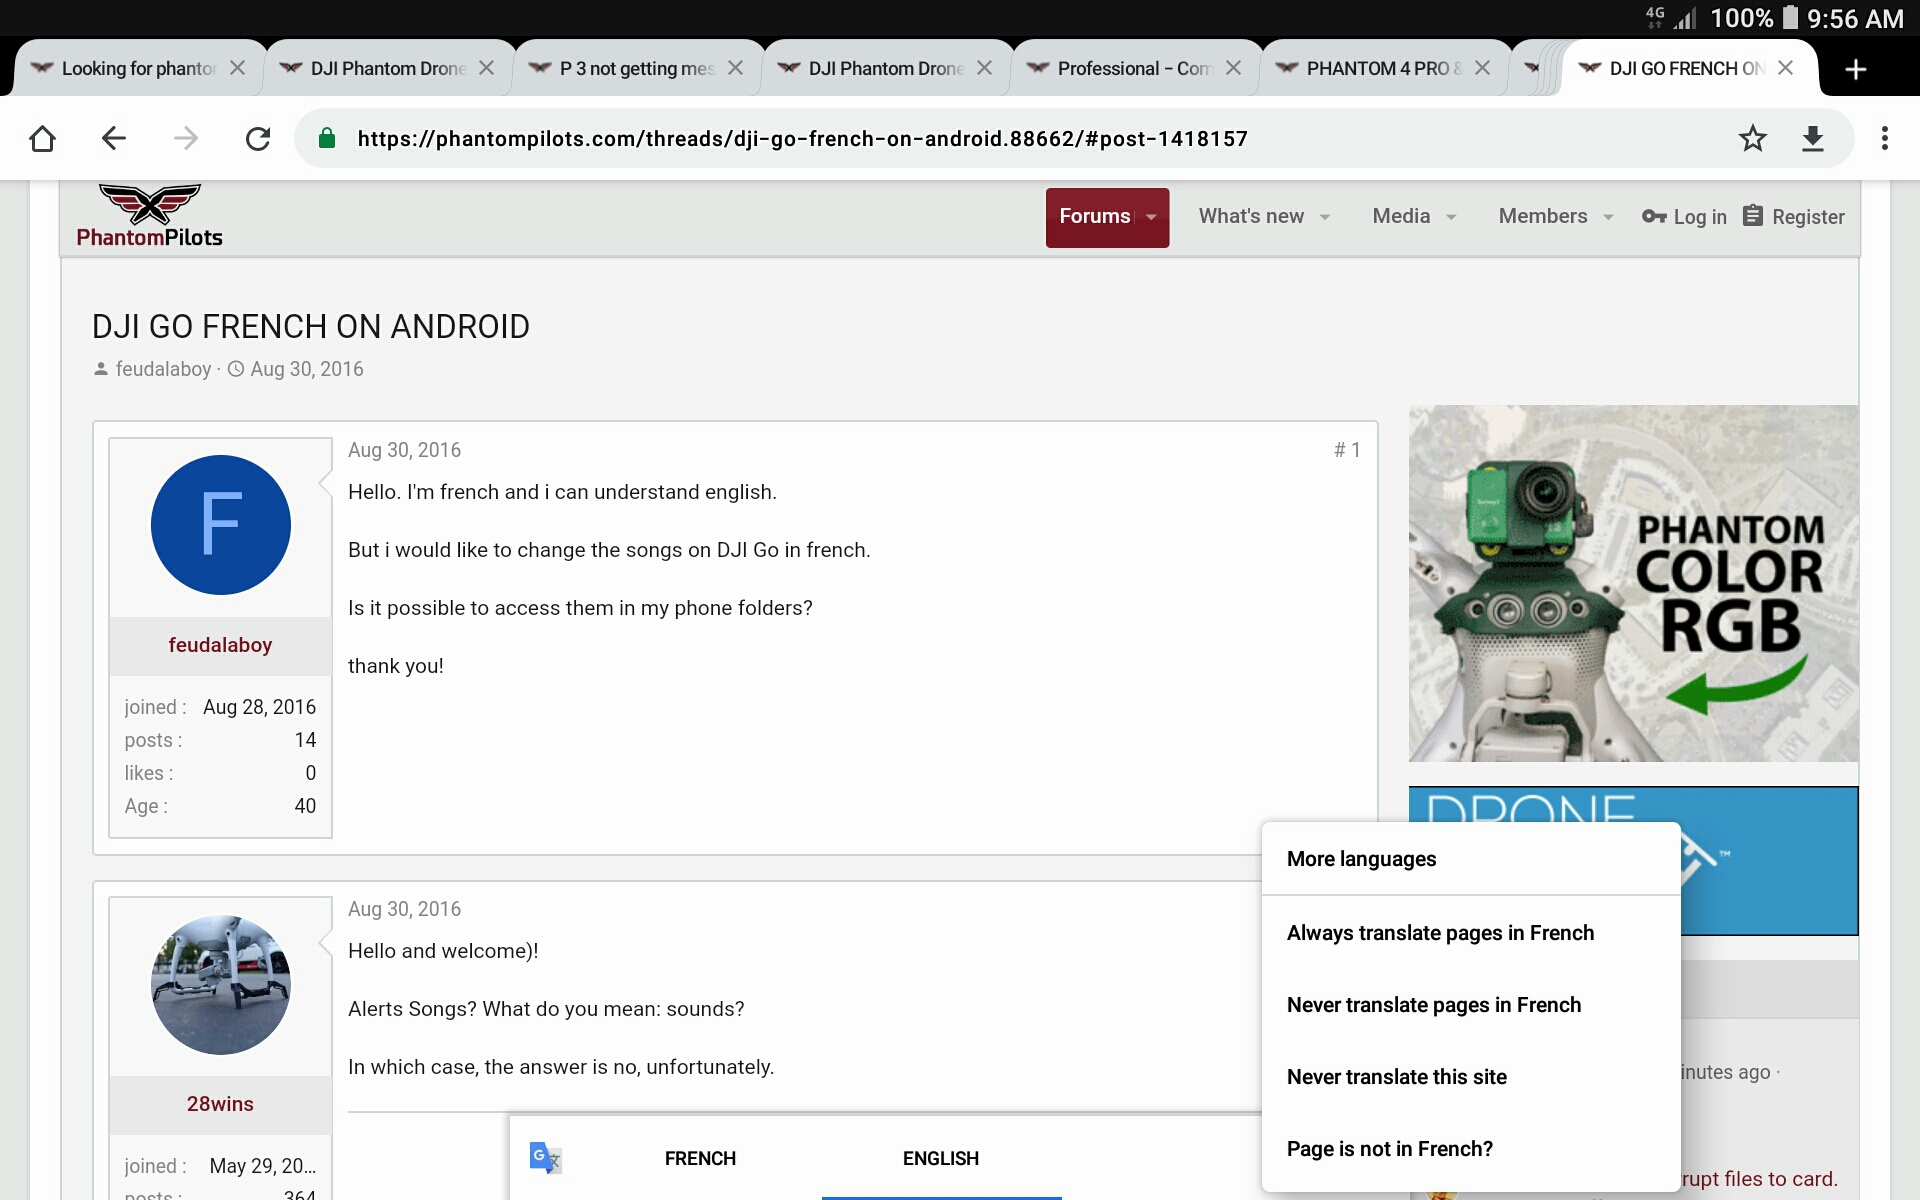The image size is (1920, 1200).
Task: Click the 28wins drone avatar
Action: click(220, 984)
